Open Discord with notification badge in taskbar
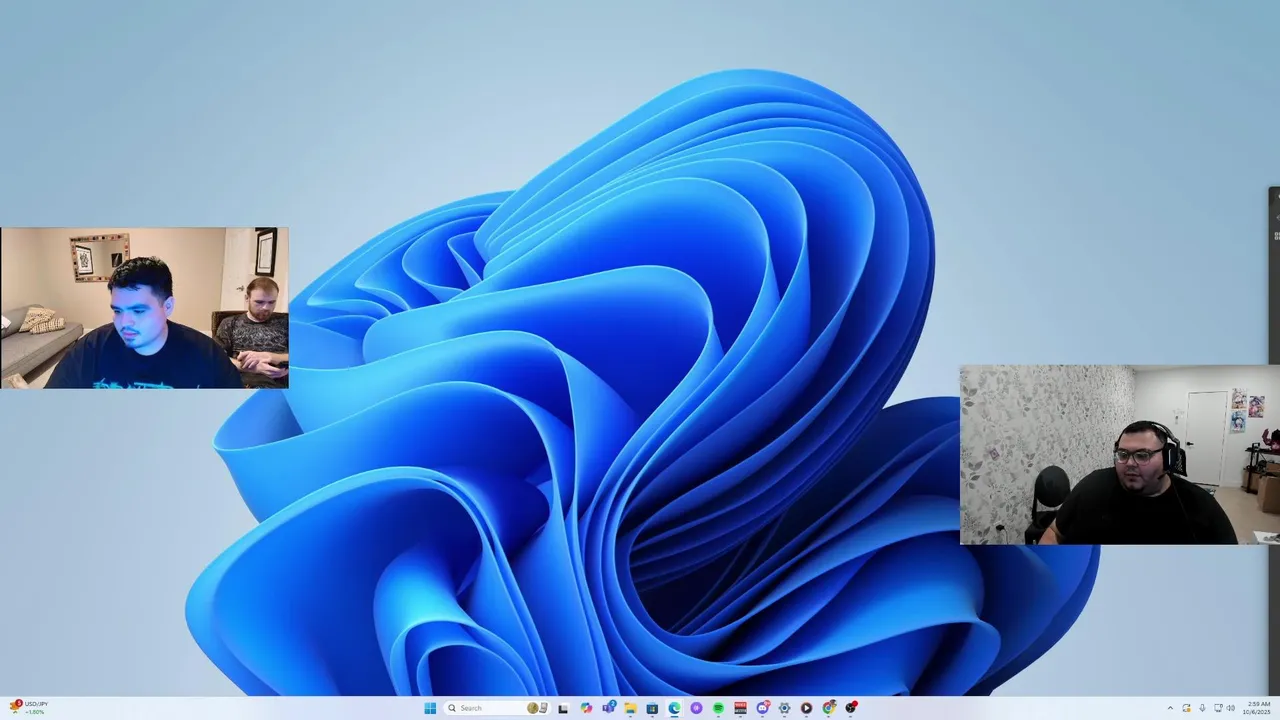 [x=763, y=708]
